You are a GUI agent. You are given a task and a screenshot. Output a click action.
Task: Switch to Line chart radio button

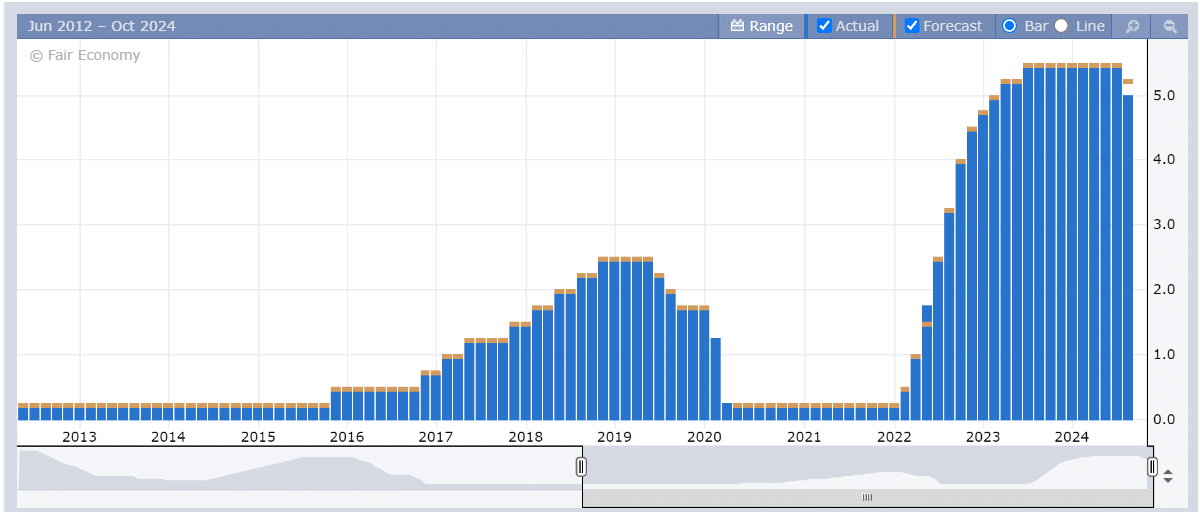coord(1061,26)
